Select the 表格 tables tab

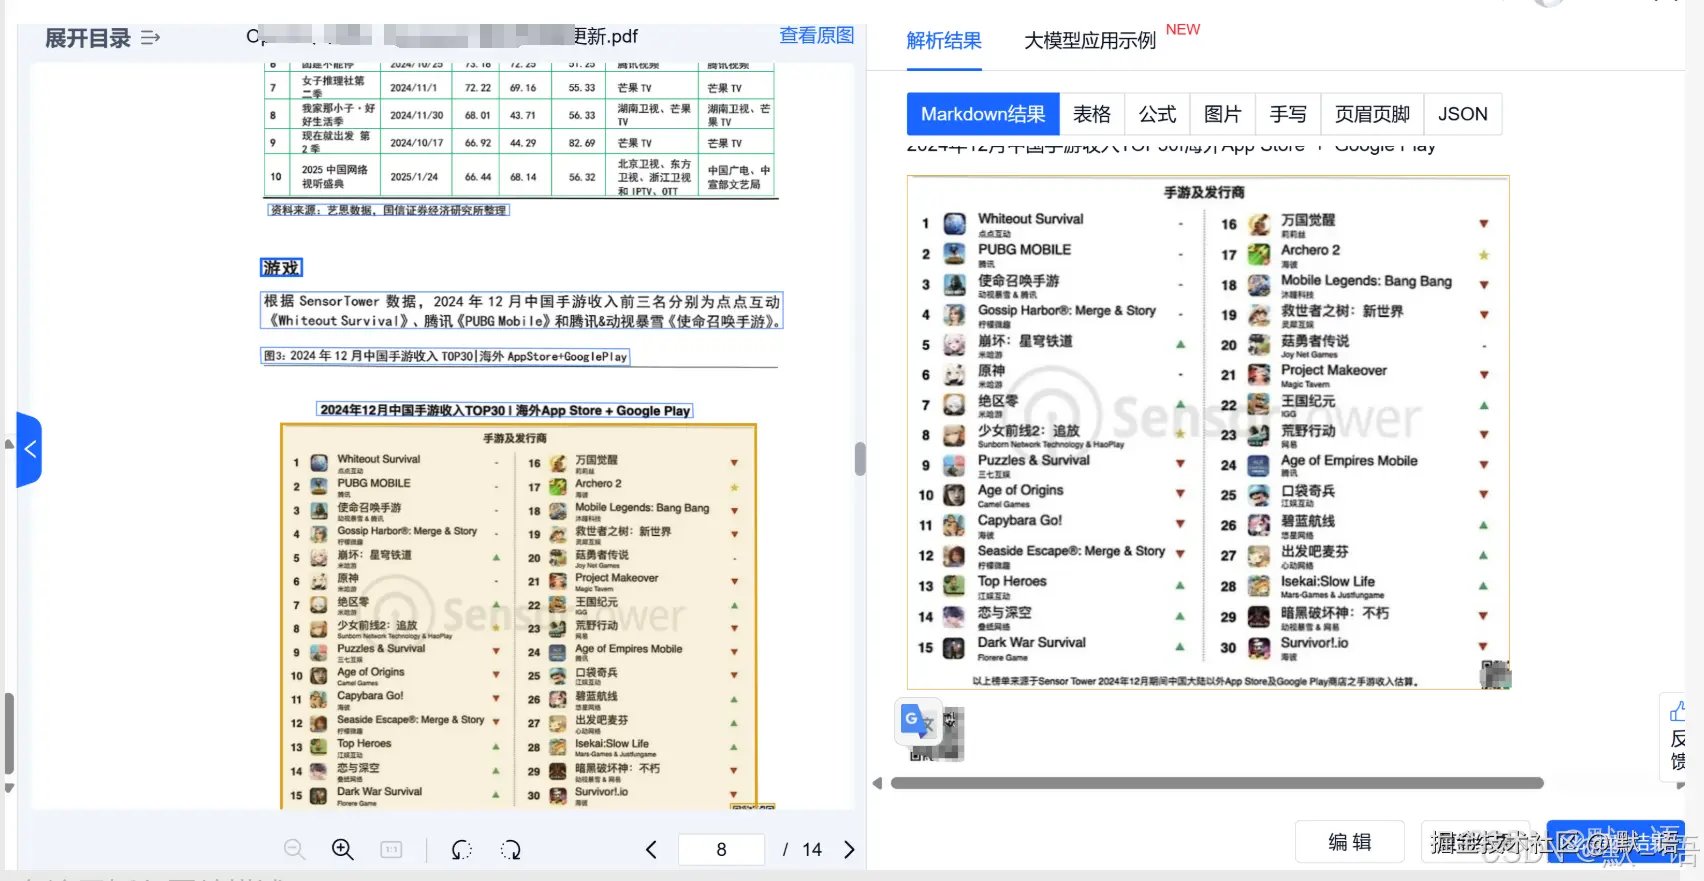click(x=1092, y=114)
